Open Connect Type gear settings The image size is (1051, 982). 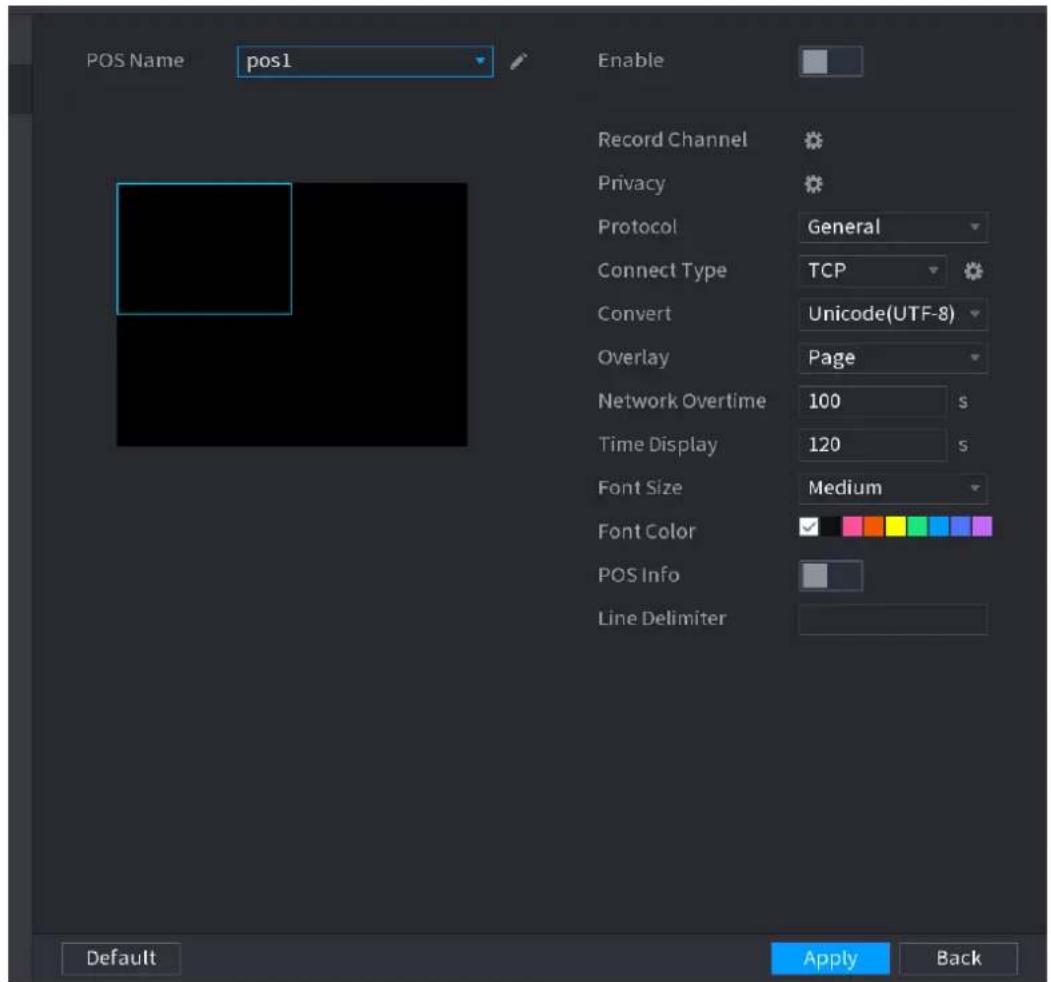click(973, 271)
